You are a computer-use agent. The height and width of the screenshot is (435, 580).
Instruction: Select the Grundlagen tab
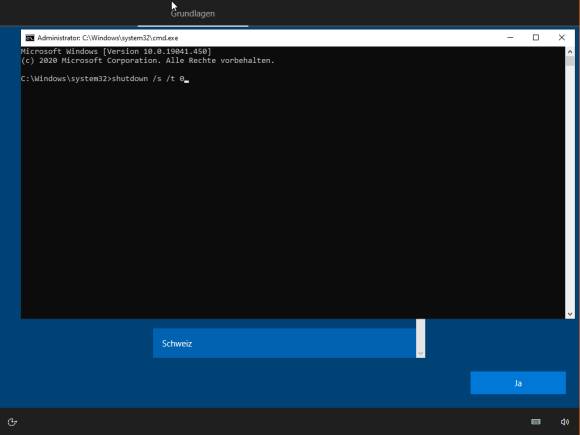tap(193, 14)
